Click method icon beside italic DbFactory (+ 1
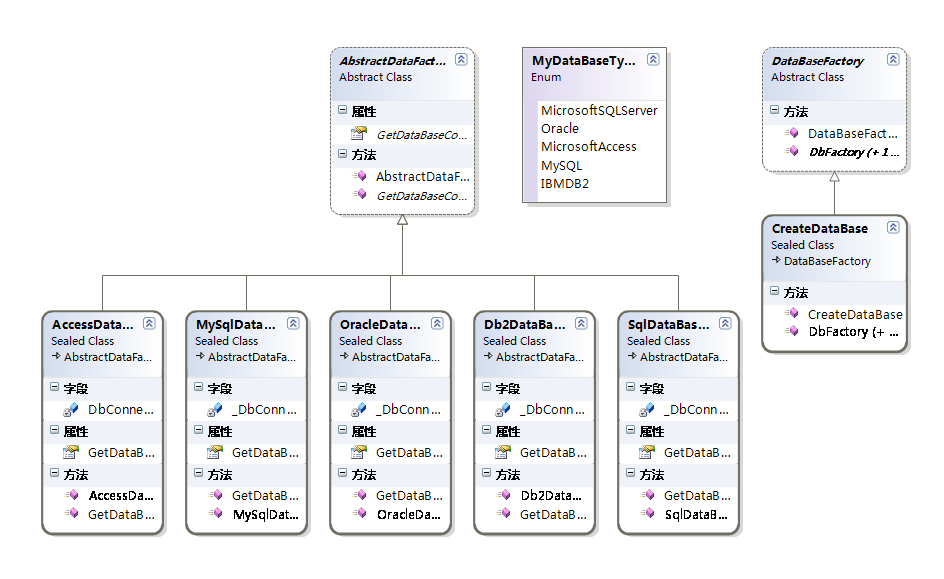Screen dimensions: 944x579 click(792, 150)
